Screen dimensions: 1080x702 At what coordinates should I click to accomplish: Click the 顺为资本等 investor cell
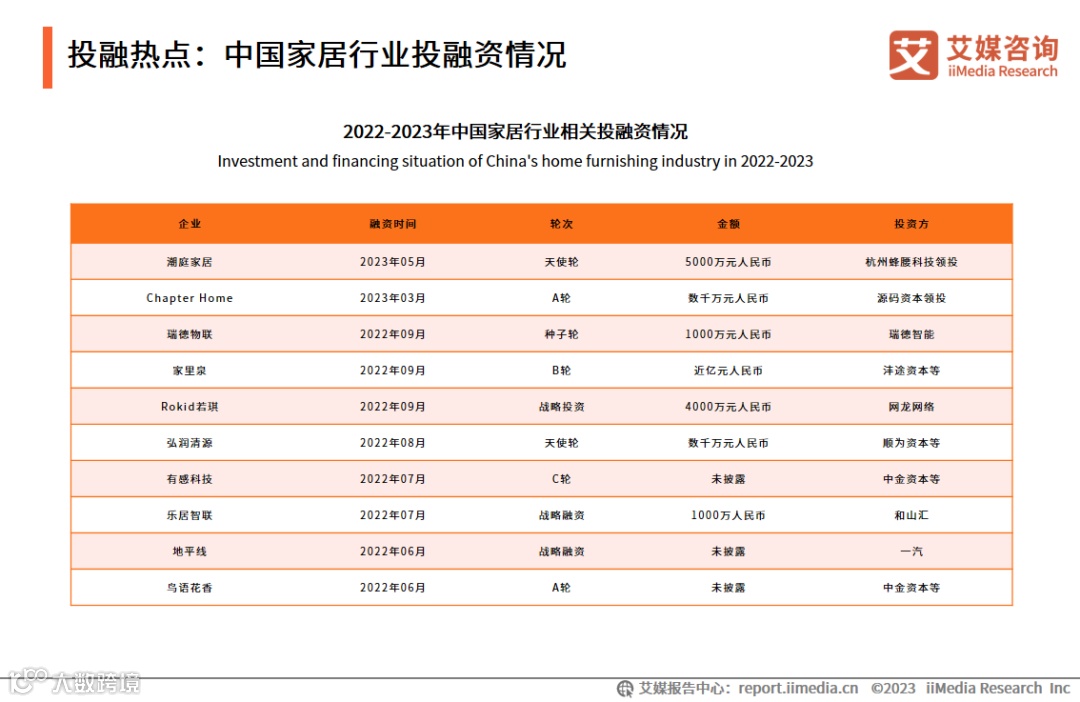(x=911, y=443)
